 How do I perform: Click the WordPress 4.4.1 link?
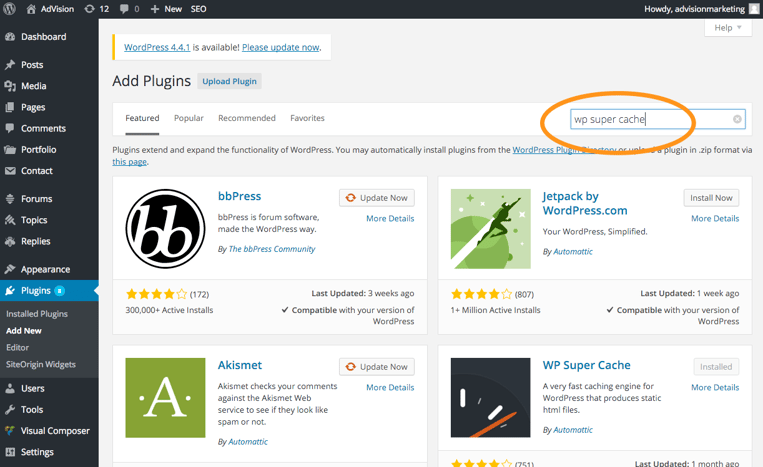(x=157, y=47)
